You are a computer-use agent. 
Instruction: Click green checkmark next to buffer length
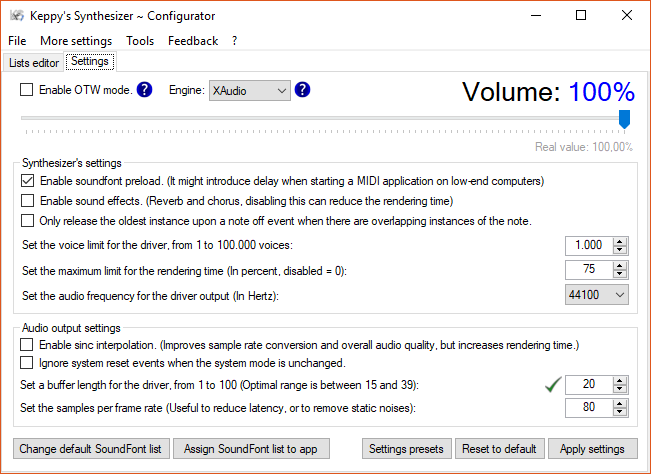pyautogui.click(x=549, y=384)
